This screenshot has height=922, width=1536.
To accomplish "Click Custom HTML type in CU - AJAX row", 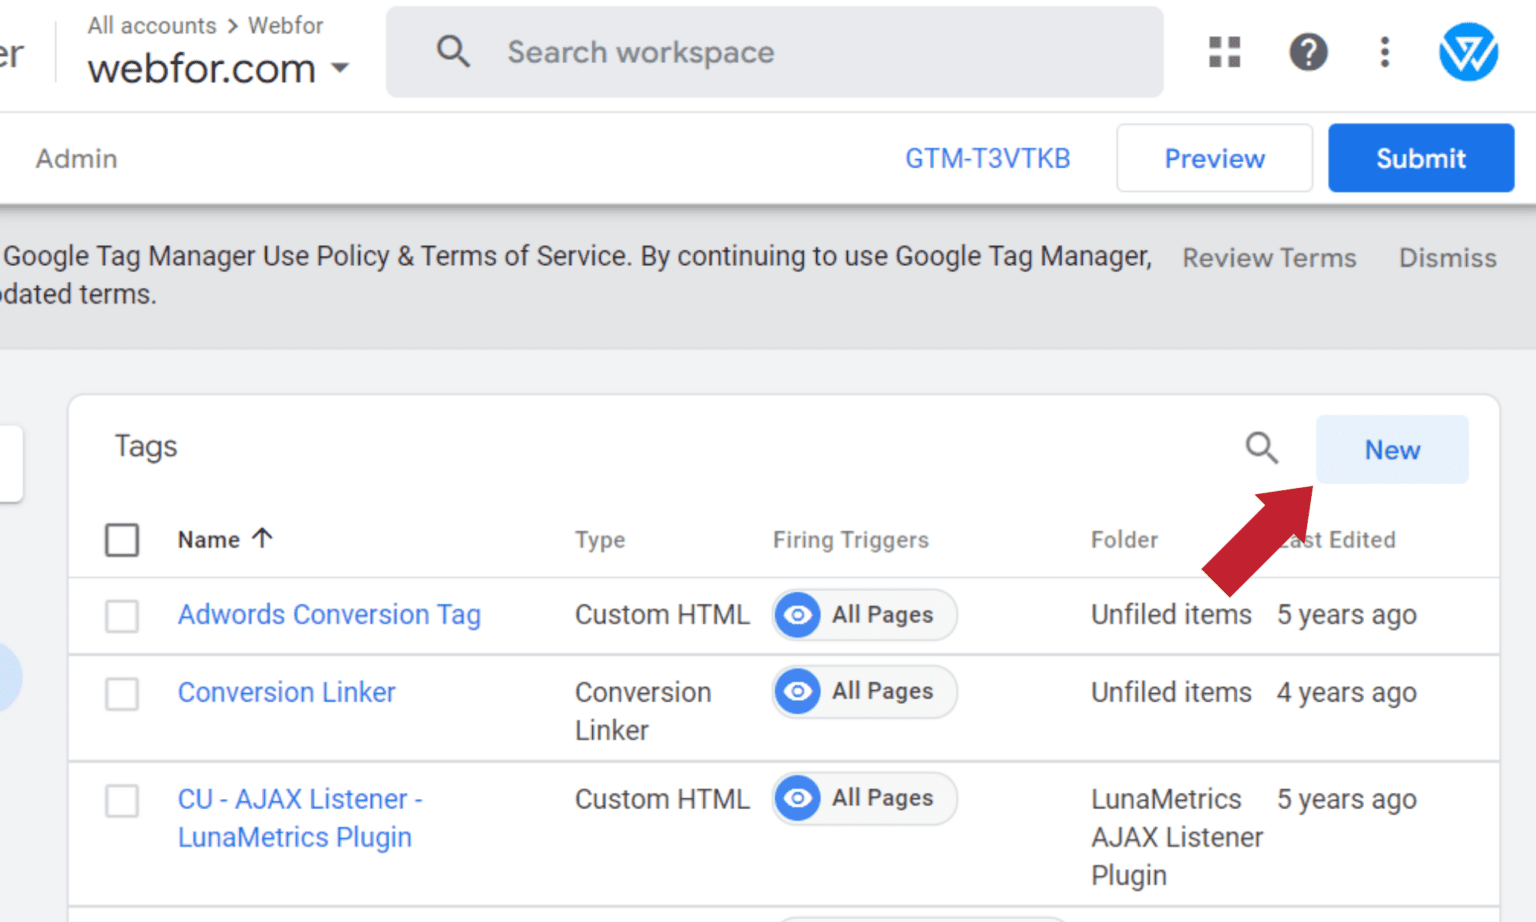I will click(662, 799).
